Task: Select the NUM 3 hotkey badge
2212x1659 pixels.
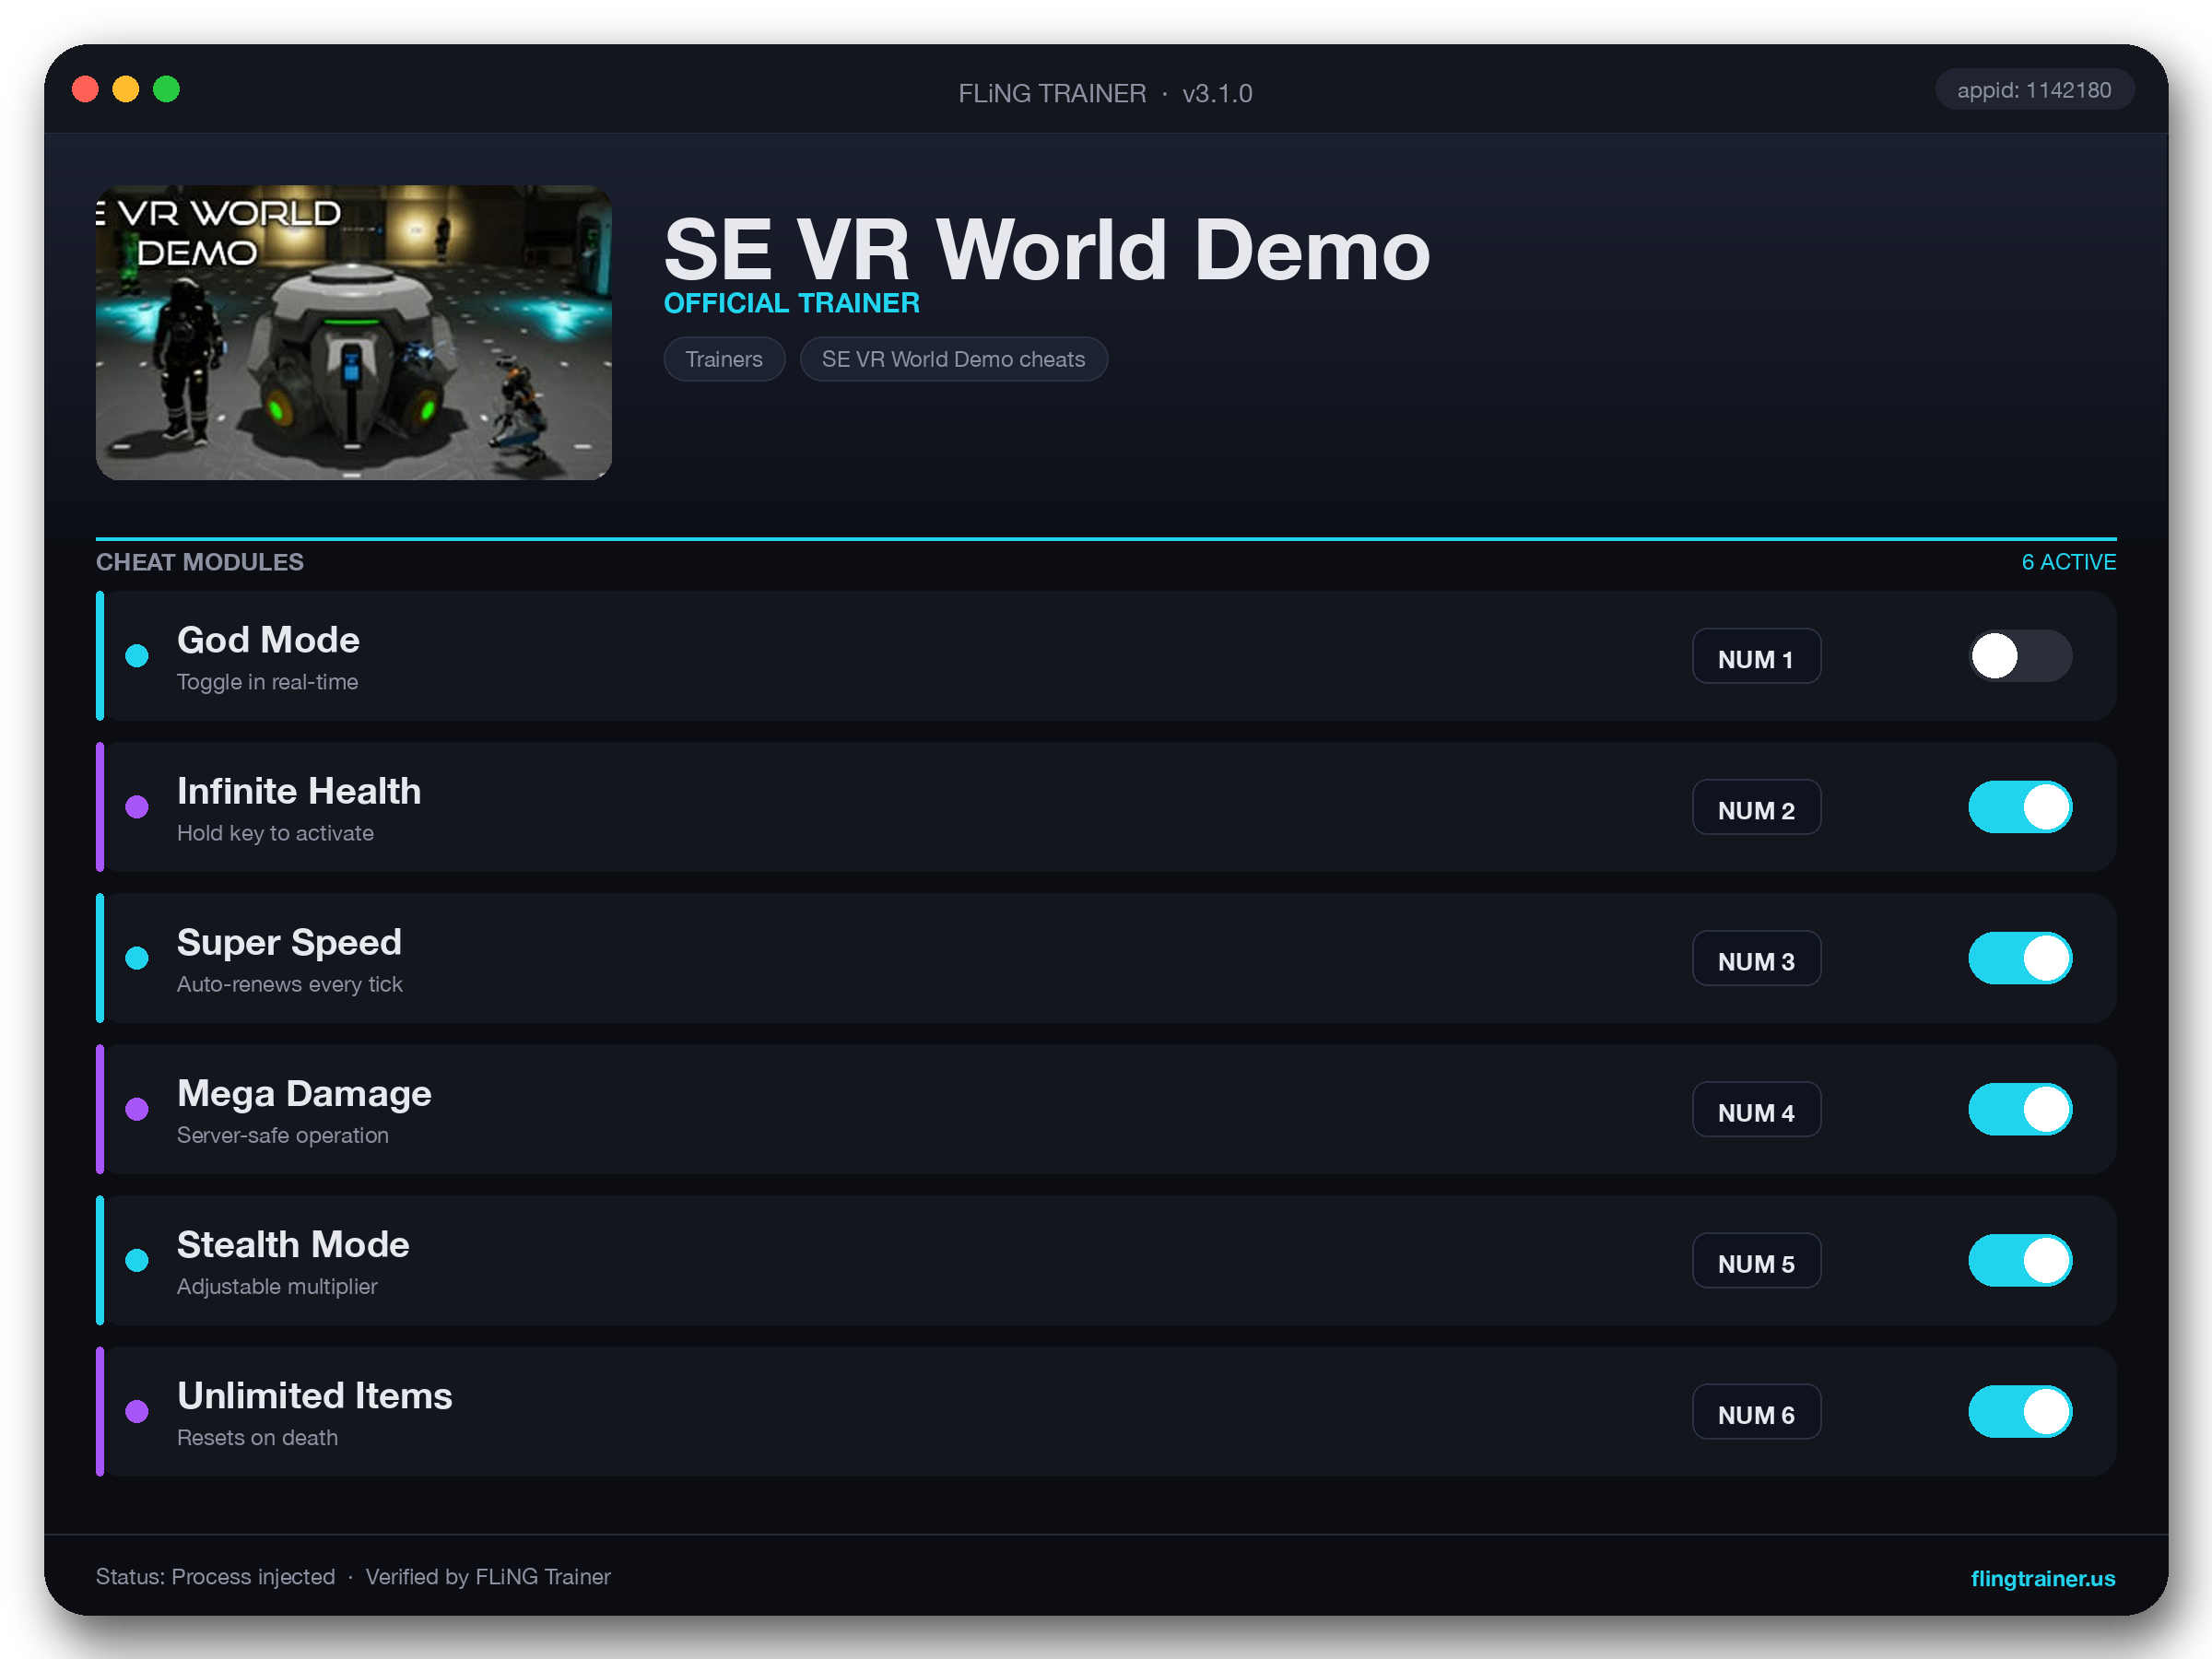Action: click(1756, 959)
